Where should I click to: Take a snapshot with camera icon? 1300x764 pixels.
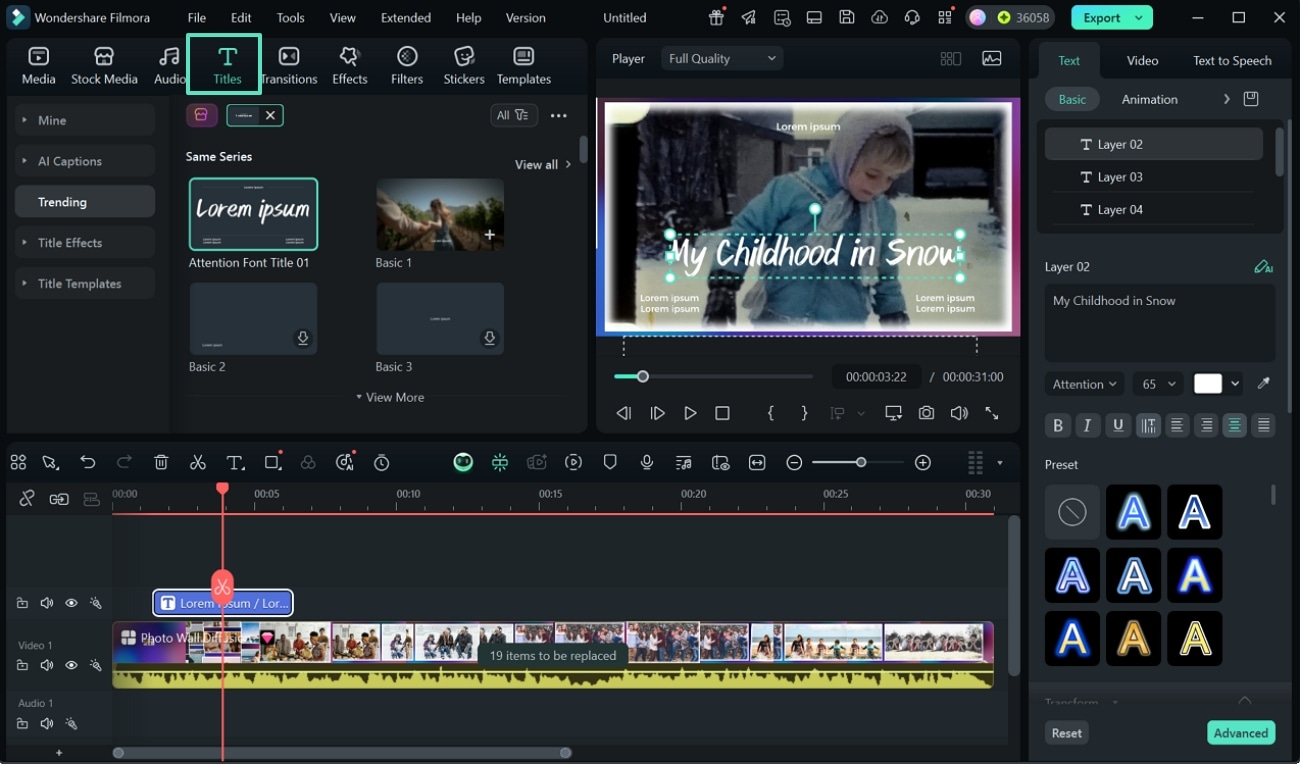(x=927, y=413)
